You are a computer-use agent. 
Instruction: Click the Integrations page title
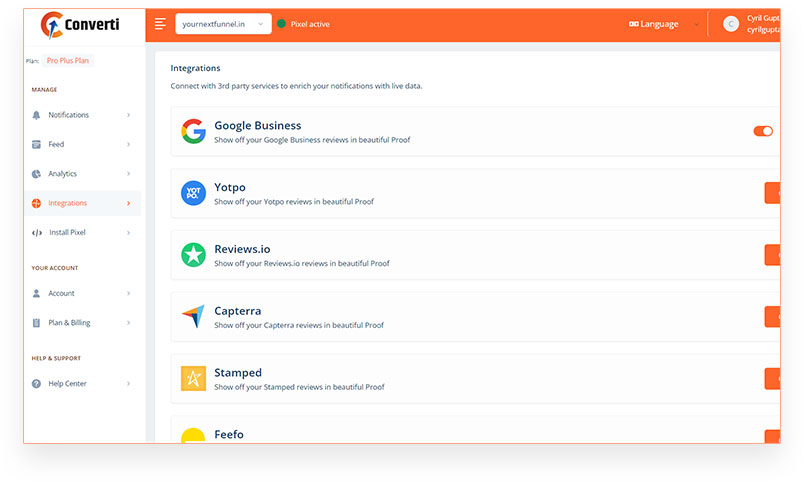[195, 68]
